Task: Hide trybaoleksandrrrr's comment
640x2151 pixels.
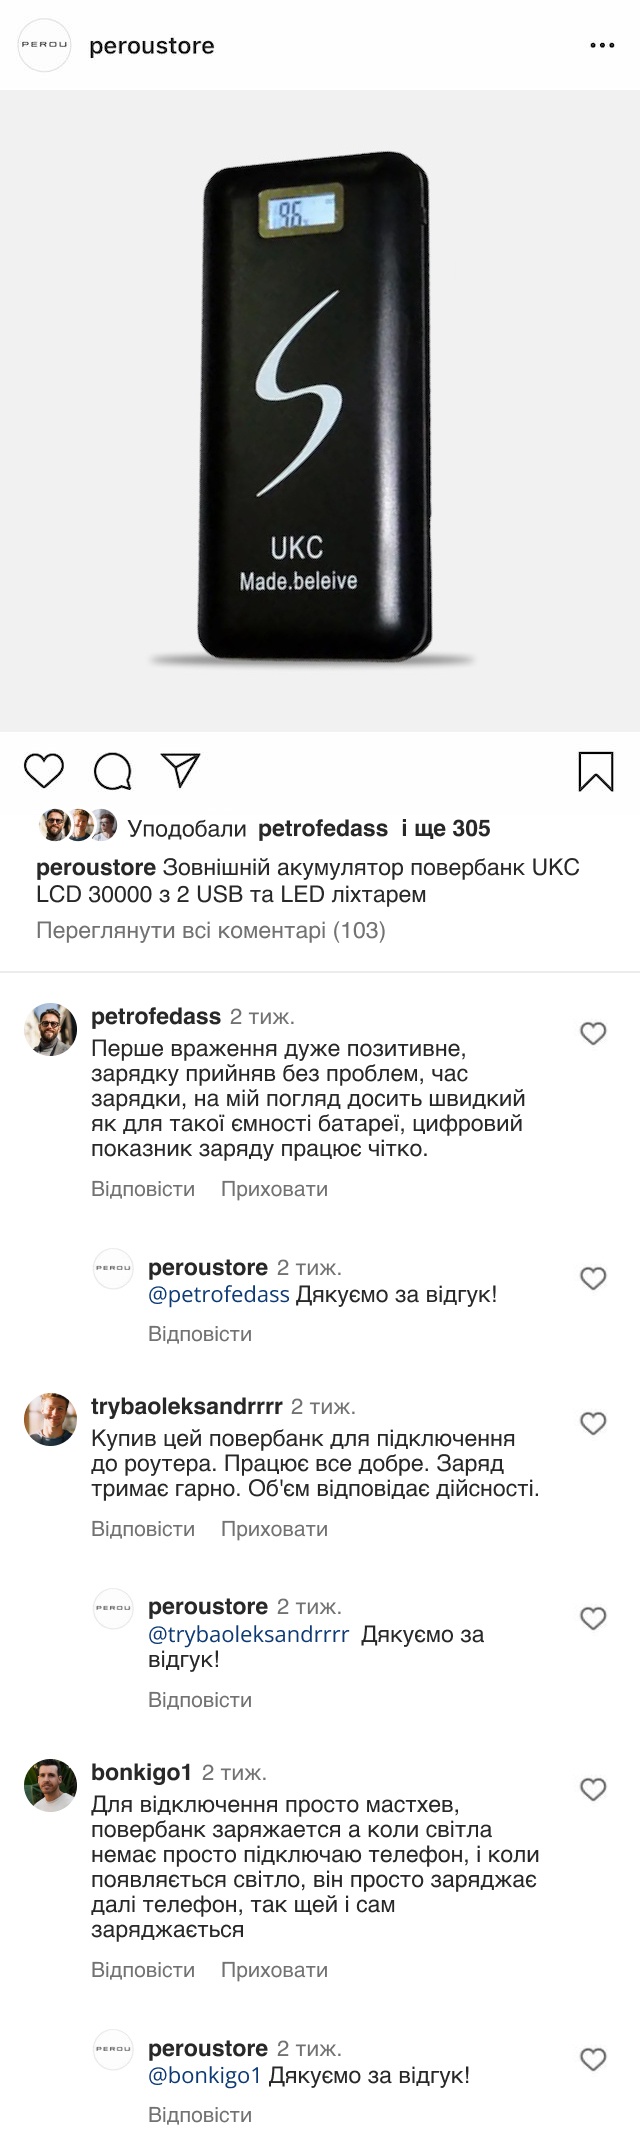Action: pyautogui.click(x=274, y=1529)
